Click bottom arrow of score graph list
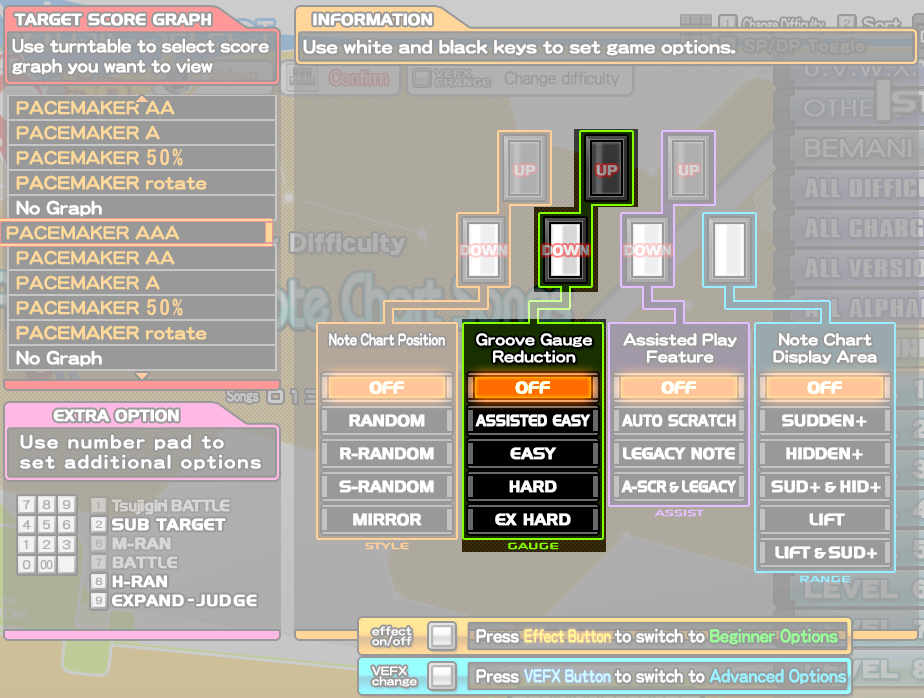 [142, 376]
